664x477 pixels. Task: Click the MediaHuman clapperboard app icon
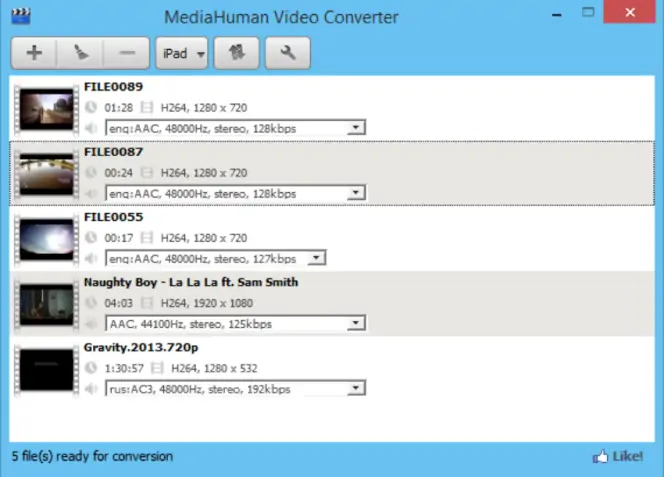[21, 16]
